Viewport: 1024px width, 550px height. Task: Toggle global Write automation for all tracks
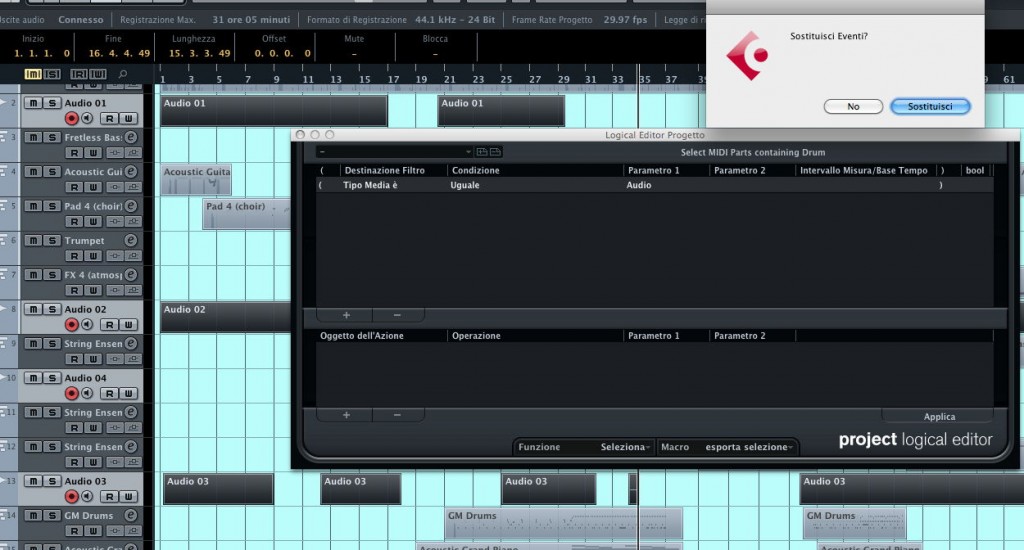tap(98, 74)
